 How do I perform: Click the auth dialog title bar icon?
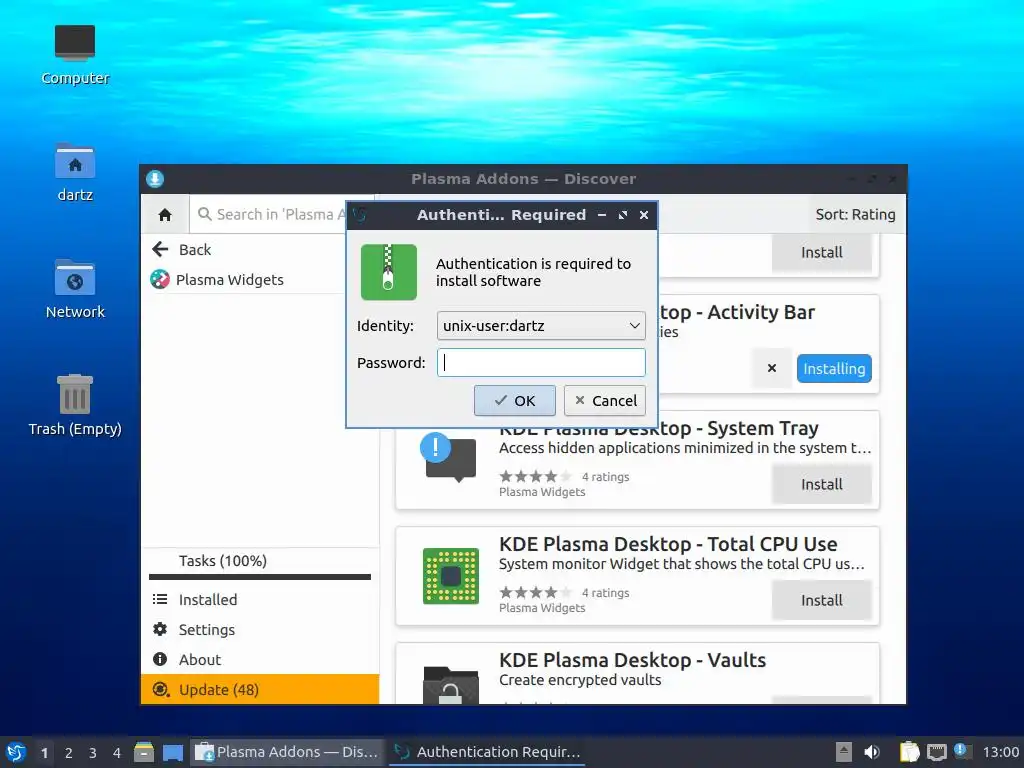[x=360, y=214]
